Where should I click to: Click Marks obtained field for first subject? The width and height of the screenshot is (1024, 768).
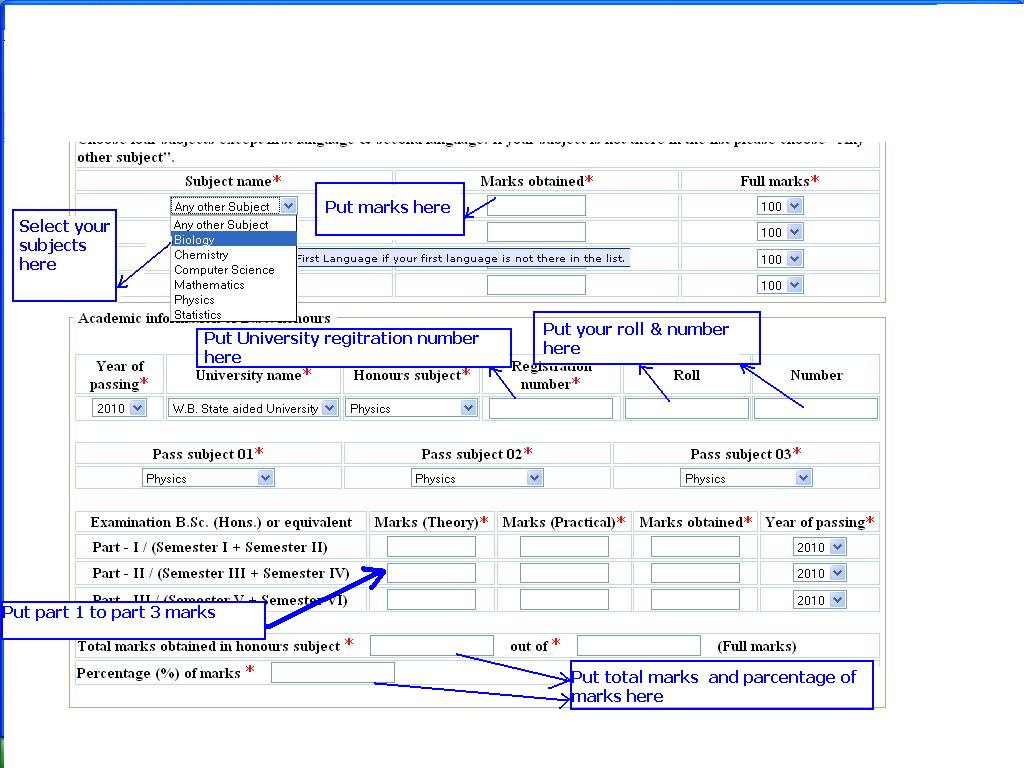536,206
